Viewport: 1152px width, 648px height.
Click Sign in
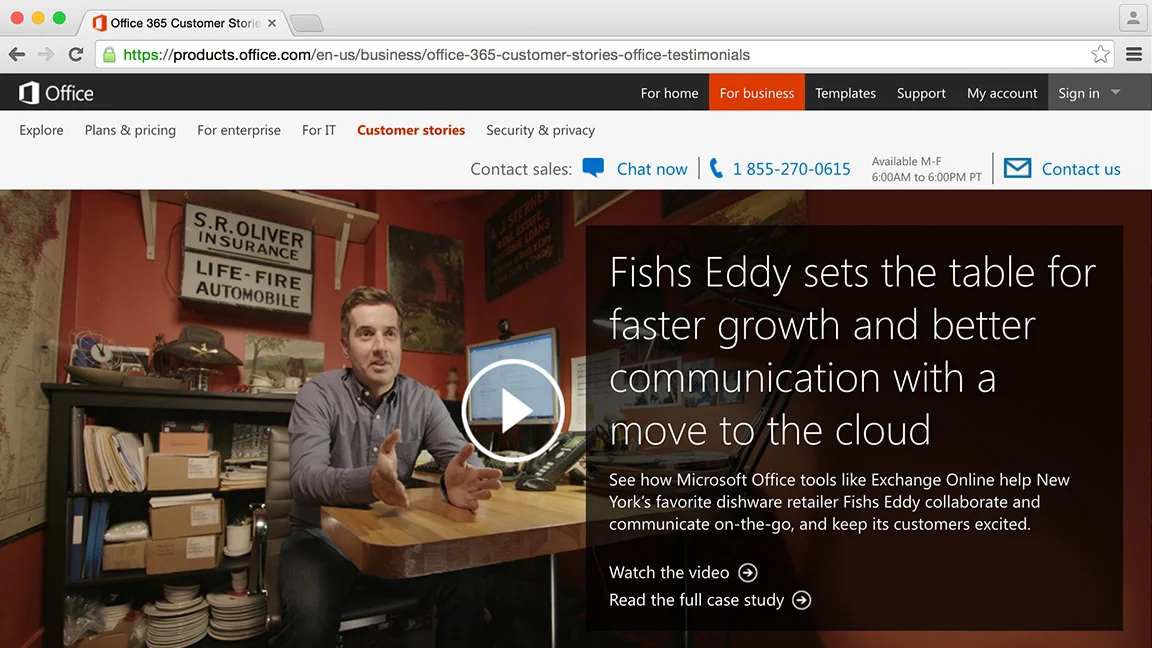[x=1079, y=93]
